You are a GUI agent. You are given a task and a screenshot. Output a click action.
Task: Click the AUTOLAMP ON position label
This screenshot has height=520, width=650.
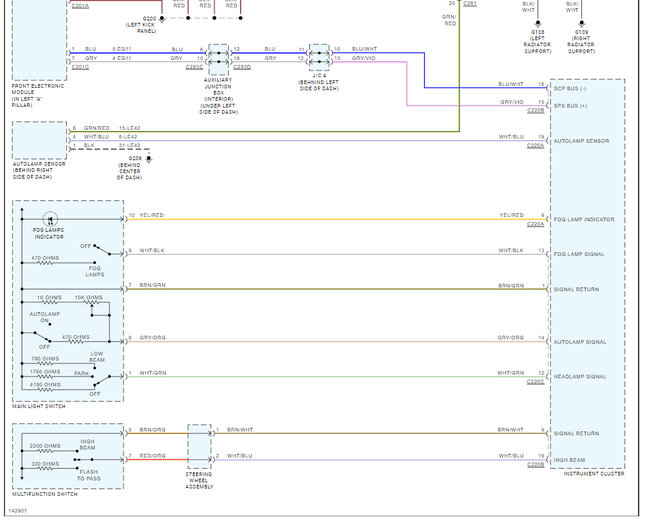pyautogui.click(x=45, y=317)
